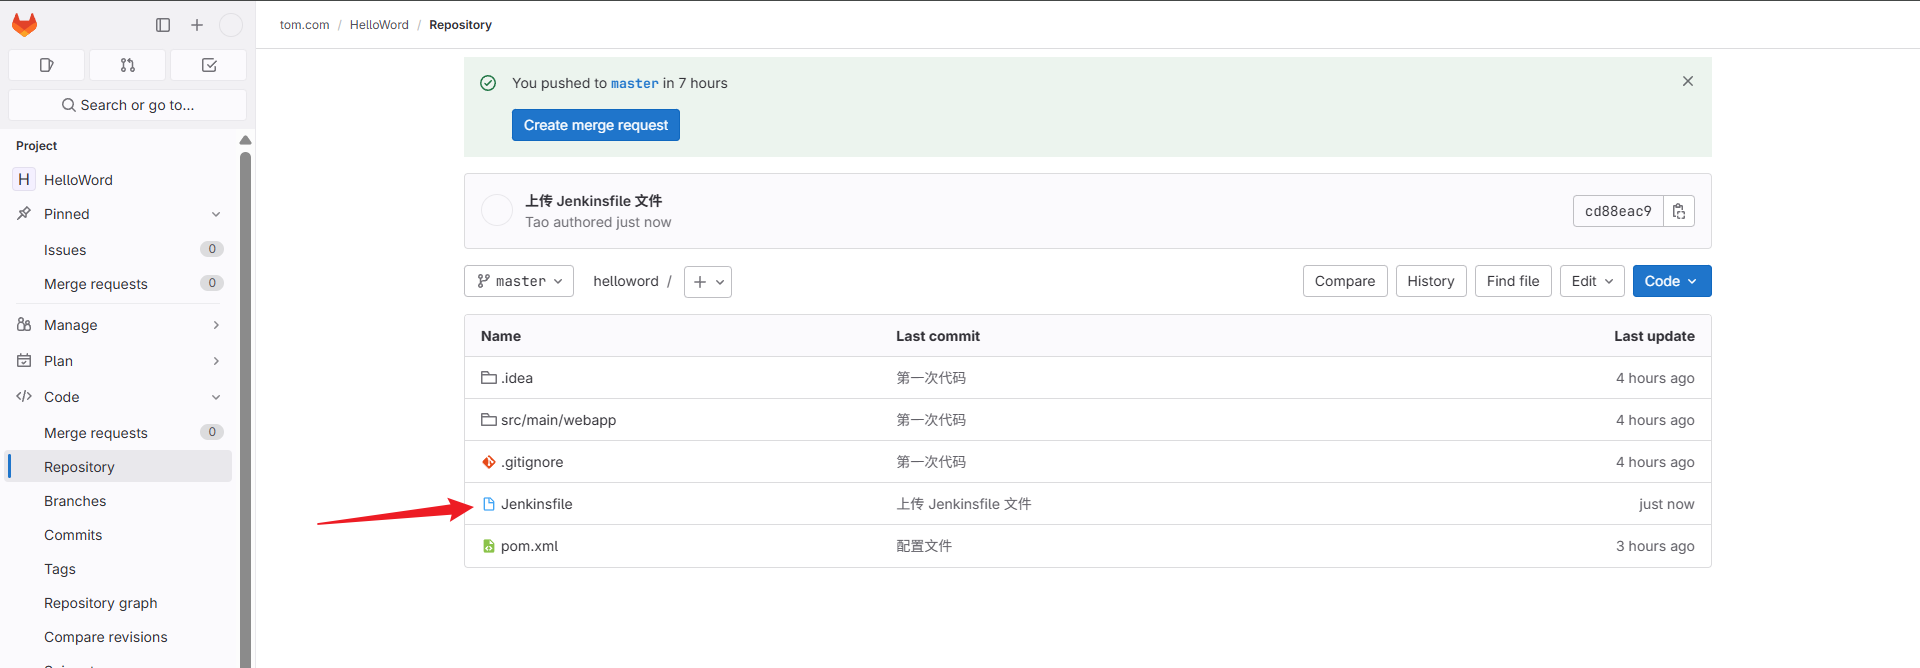Open src/main/webapp folder
1920x668 pixels.
(558, 420)
